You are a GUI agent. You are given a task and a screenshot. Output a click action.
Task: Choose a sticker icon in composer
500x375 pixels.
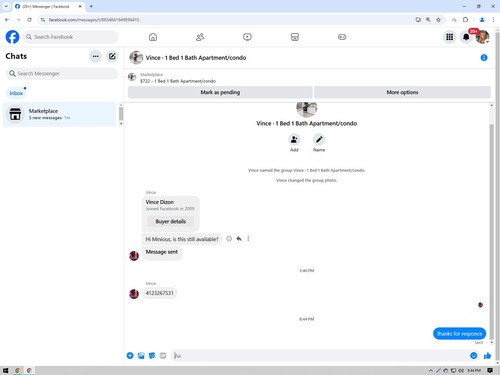click(152, 356)
